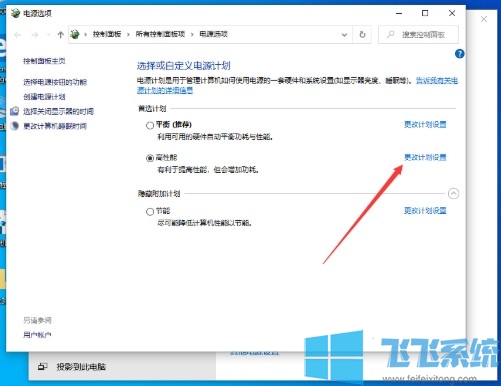
Task: Close the 电源选项 window
Action: coord(452,13)
